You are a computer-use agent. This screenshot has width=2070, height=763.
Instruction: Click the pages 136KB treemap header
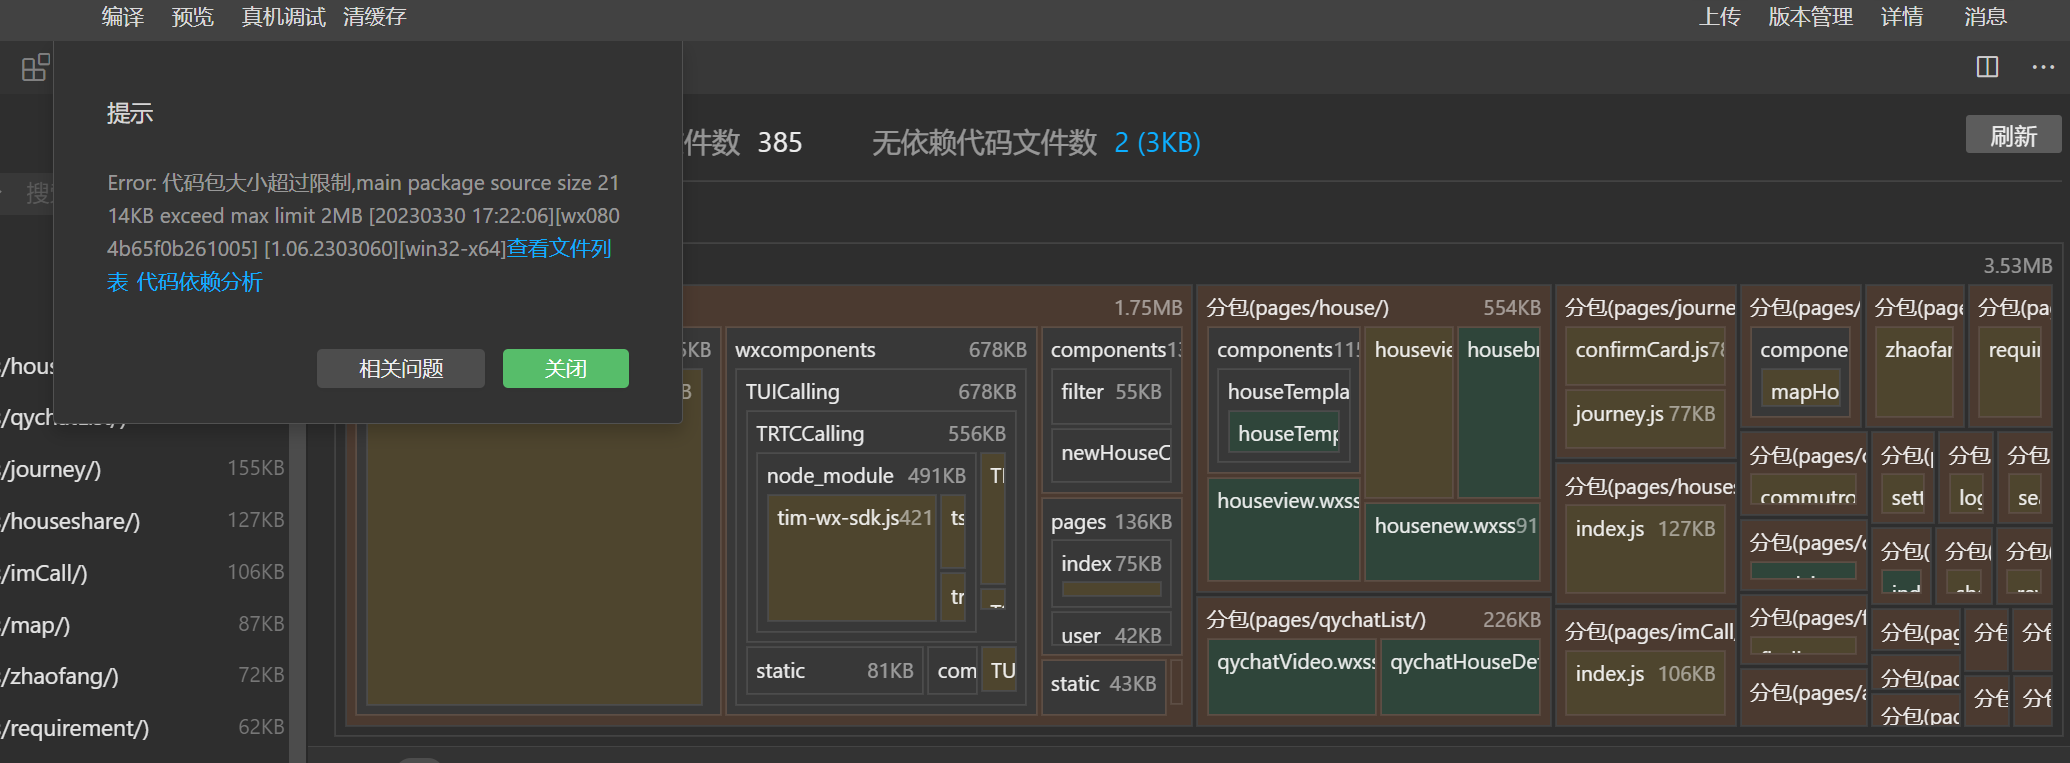point(1111,522)
